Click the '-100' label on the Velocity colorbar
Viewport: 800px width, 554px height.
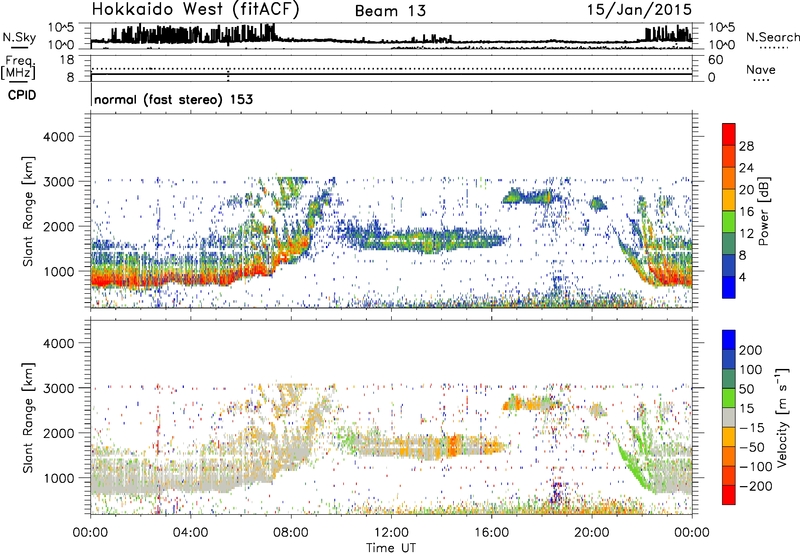756,467
